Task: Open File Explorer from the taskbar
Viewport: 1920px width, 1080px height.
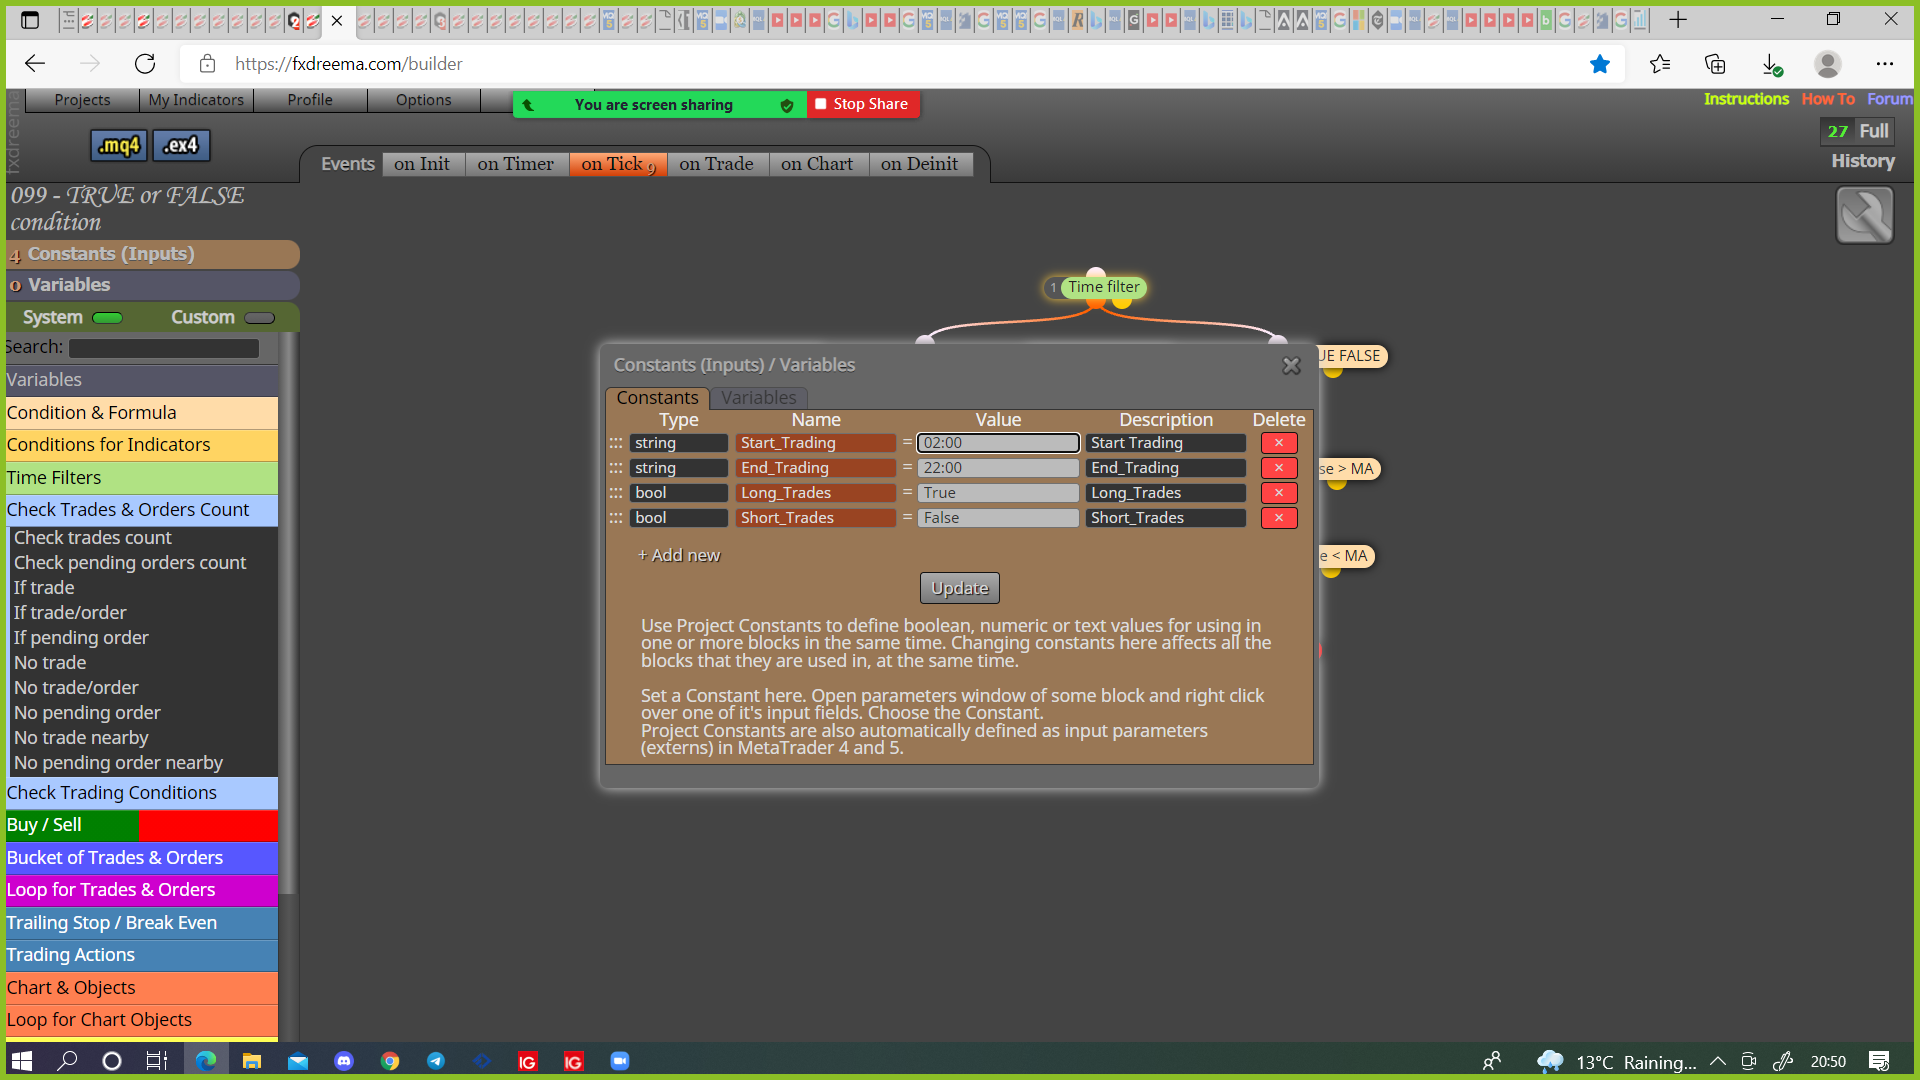Action: pos(252,1061)
